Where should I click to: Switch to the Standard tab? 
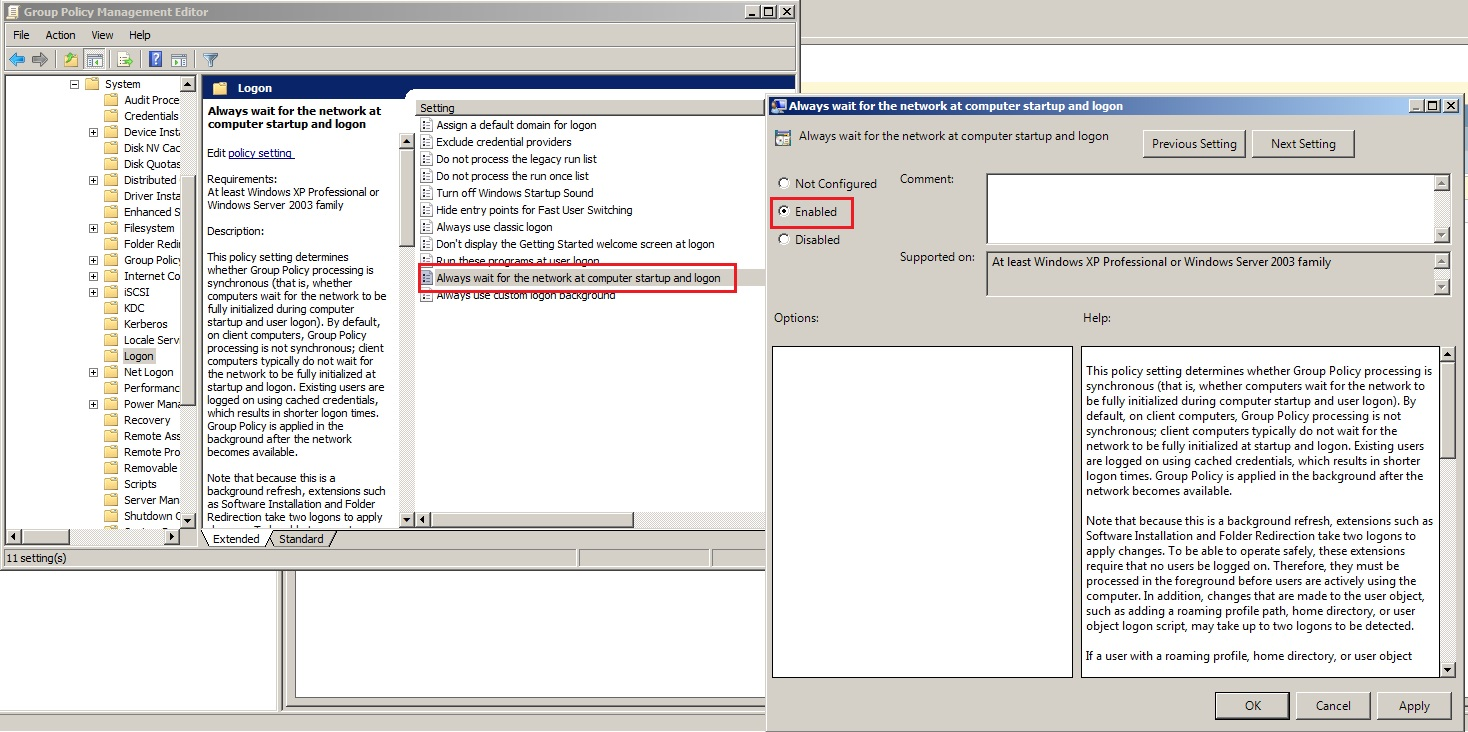click(301, 539)
